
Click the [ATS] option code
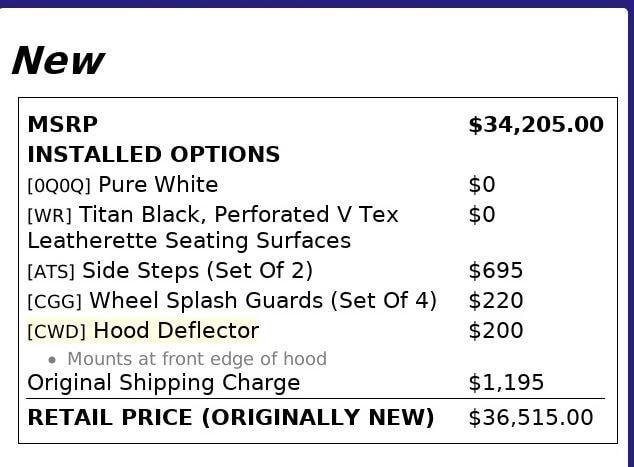click(x=51, y=272)
